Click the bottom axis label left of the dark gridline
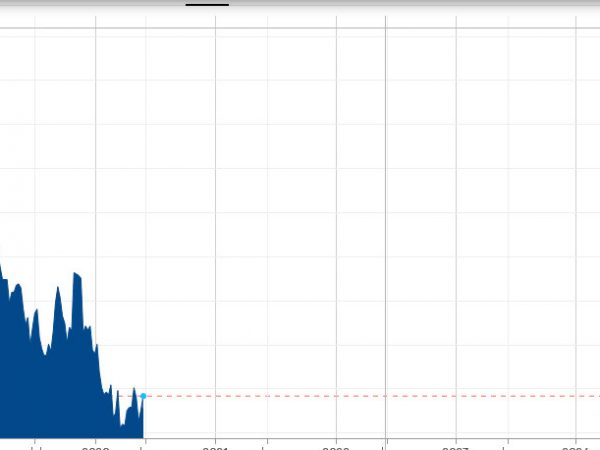 click(336, 447)
